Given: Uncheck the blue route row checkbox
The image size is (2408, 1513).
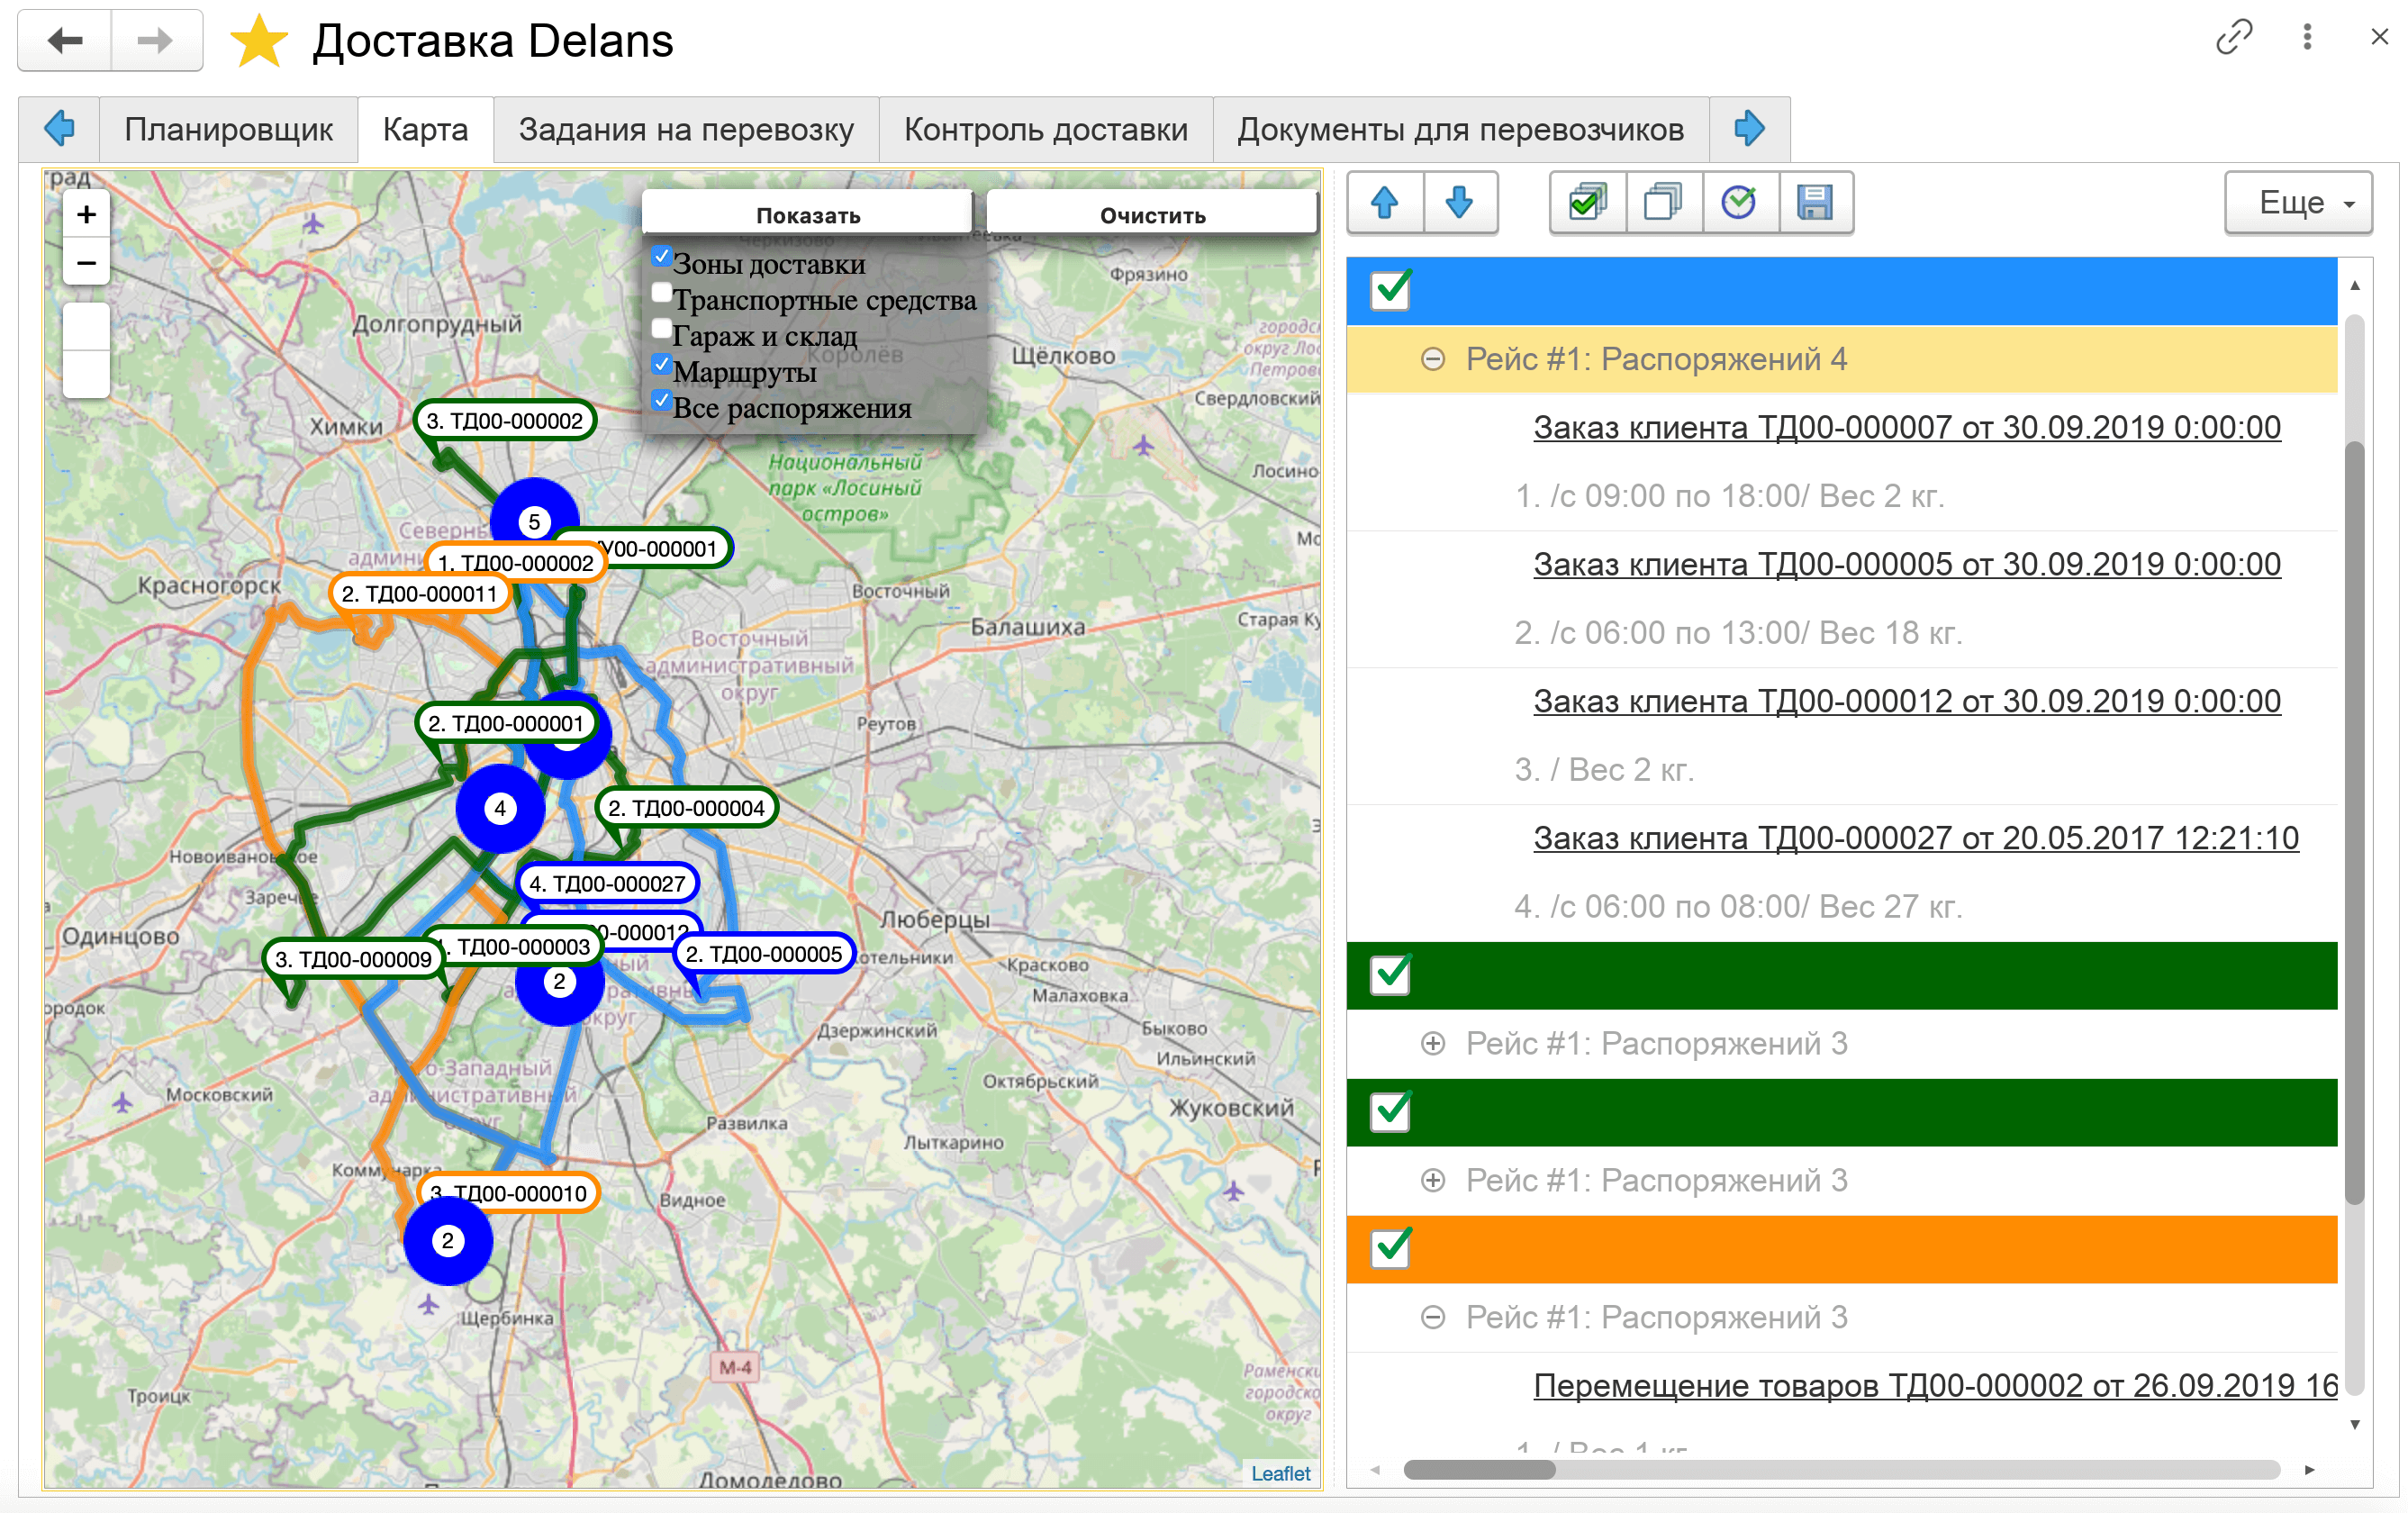Looking at the screenshot, I should click(1390, 290).
